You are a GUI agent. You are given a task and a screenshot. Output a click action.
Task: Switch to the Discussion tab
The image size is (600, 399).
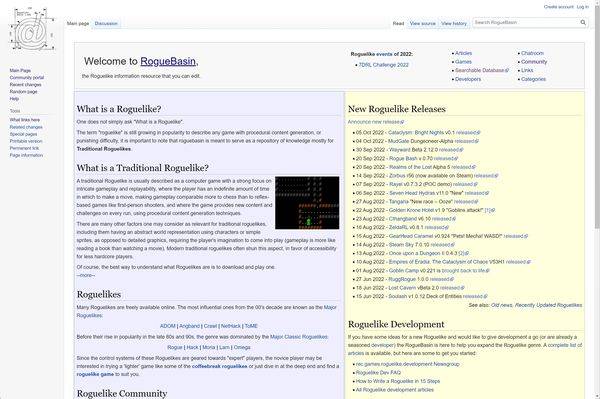[106, 24]
